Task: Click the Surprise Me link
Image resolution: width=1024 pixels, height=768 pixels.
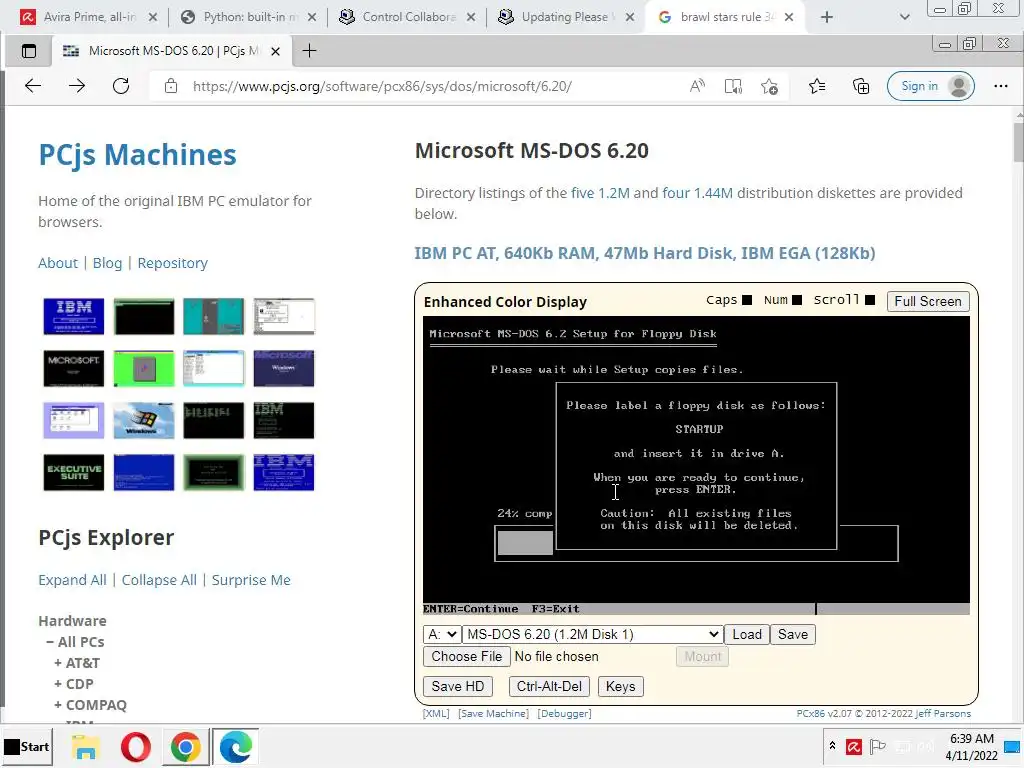Action: tap(251, 580)
